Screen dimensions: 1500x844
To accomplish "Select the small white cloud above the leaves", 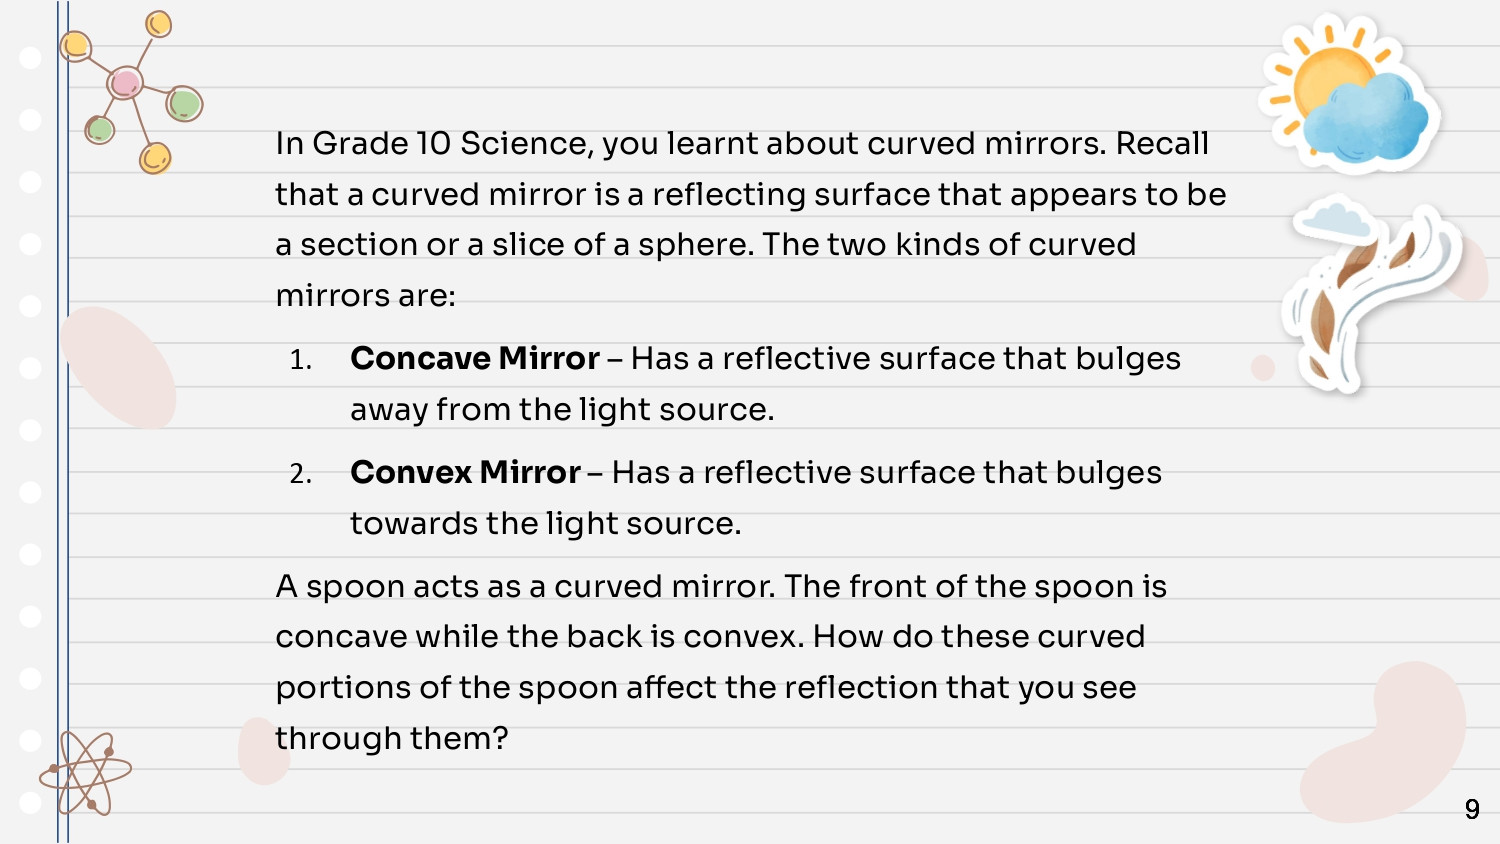I will point(1333,220).
